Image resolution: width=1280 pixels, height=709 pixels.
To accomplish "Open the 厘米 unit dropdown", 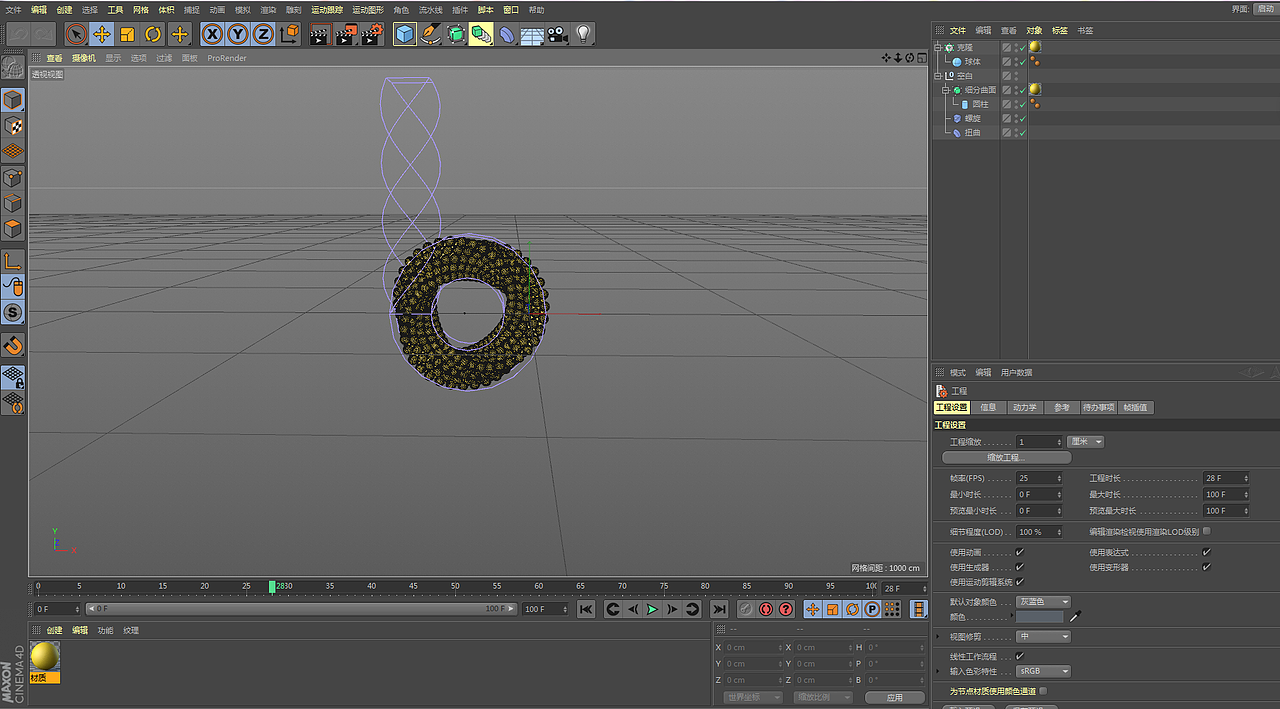I will [1086, 442].
